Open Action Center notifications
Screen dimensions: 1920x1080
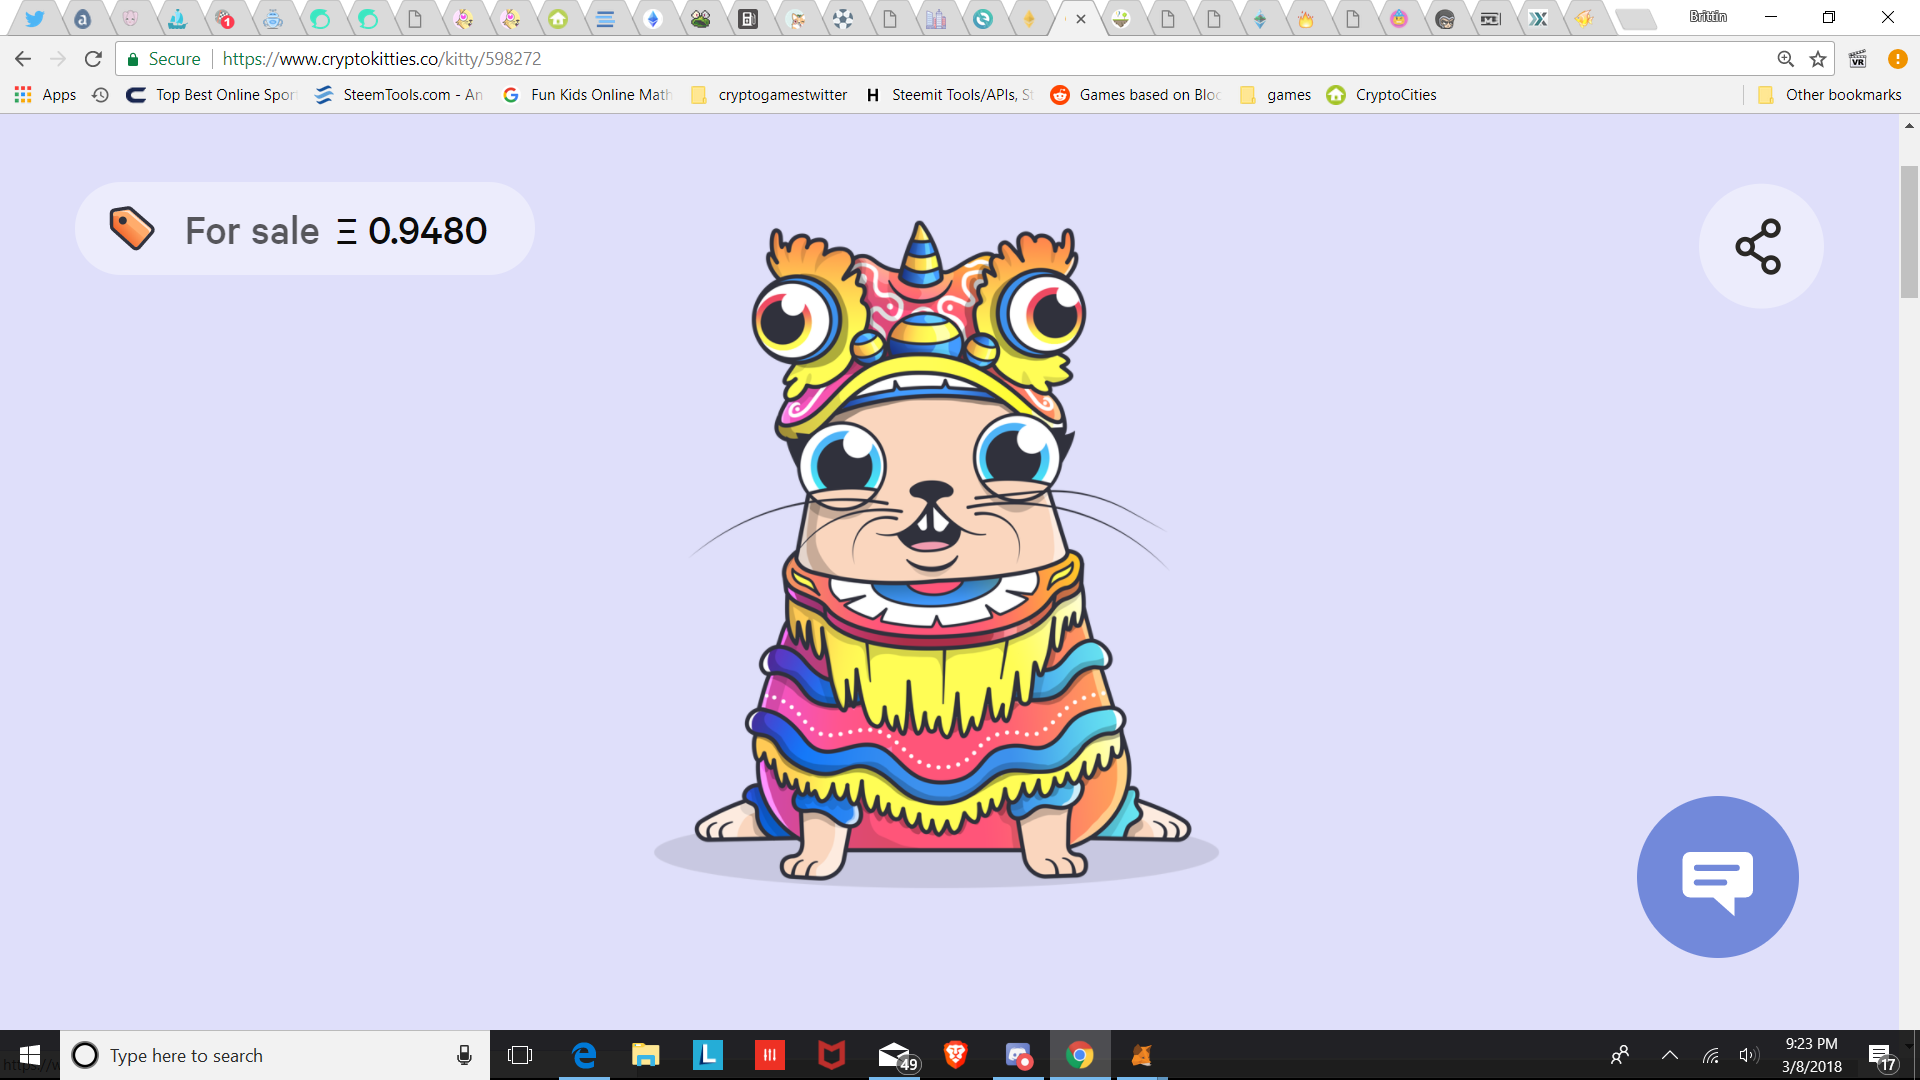(1881, 1056)
